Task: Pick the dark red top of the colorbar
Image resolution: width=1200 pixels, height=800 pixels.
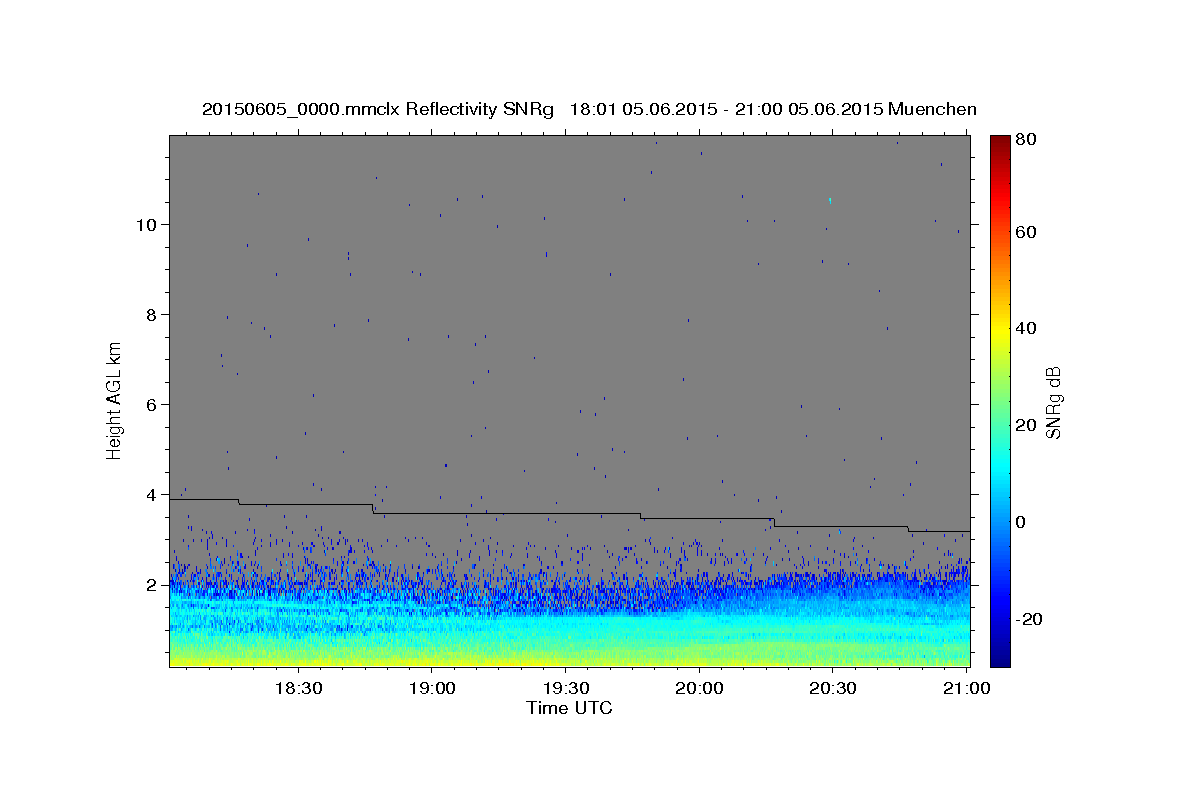Action: point(1000,143)
